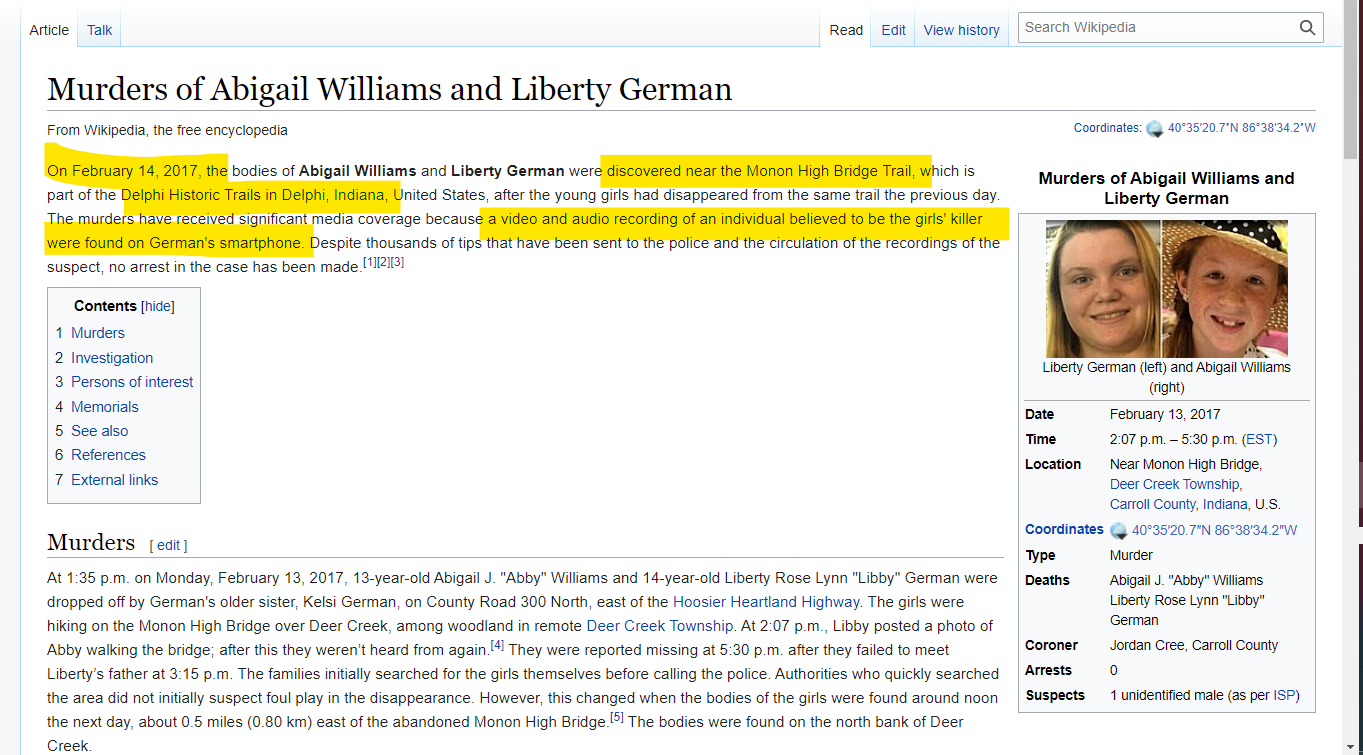Open the Article tab

(x=49, y=30)
